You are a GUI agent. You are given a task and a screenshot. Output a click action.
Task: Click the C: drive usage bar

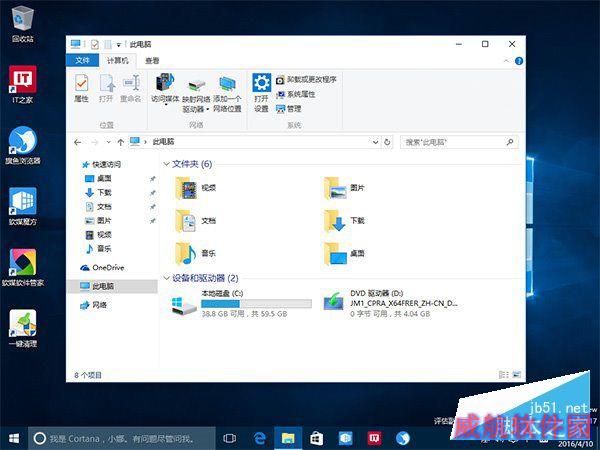click(x=256, y=304)
